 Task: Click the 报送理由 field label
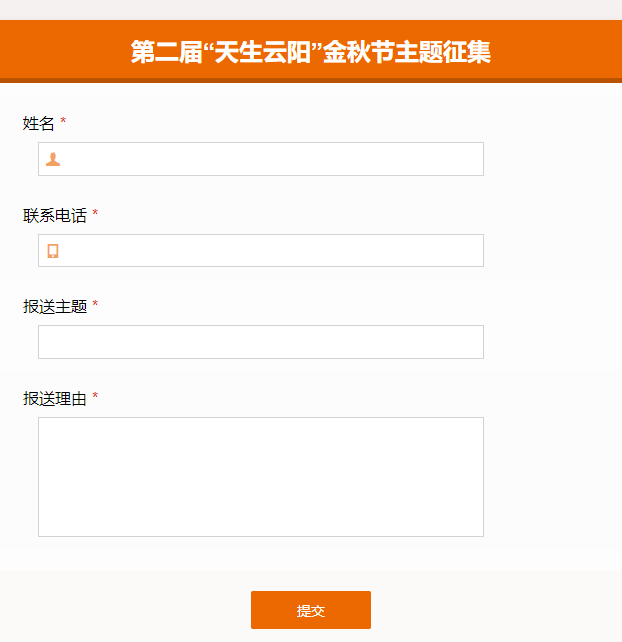click(55, 398)
